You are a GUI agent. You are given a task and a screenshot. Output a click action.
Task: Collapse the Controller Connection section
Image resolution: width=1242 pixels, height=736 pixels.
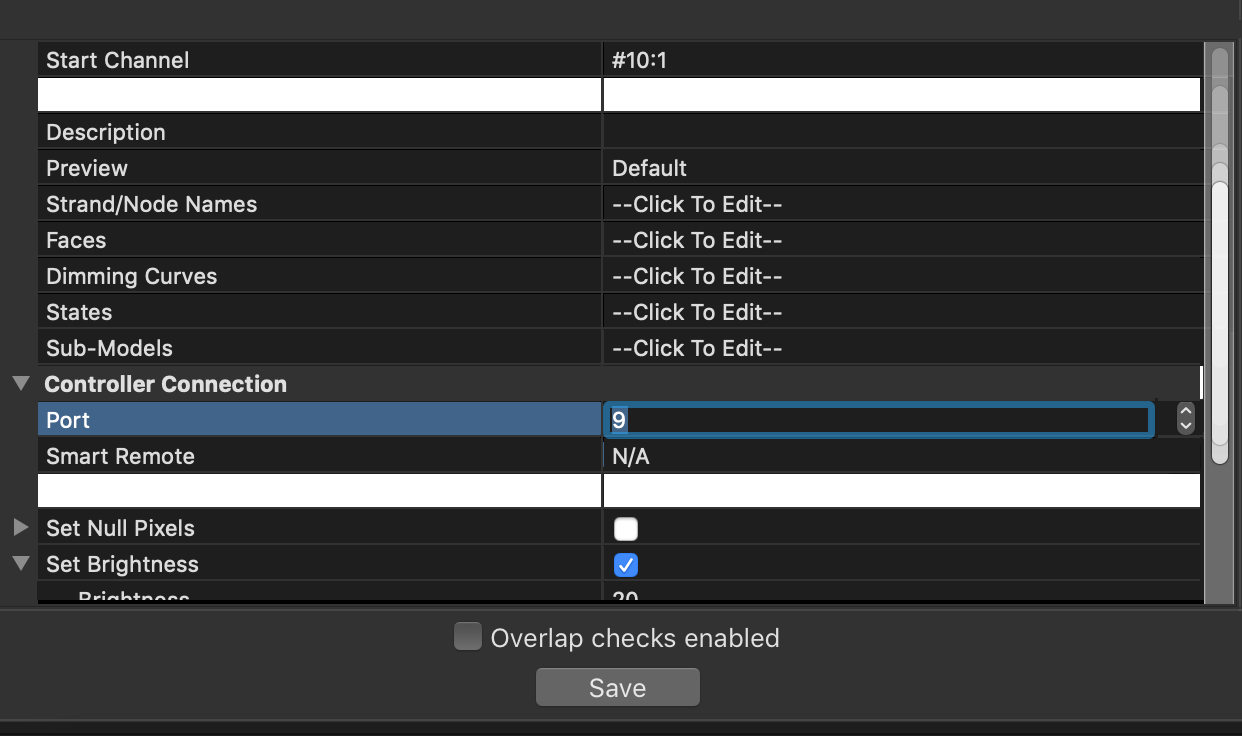[x=19, y=383]
